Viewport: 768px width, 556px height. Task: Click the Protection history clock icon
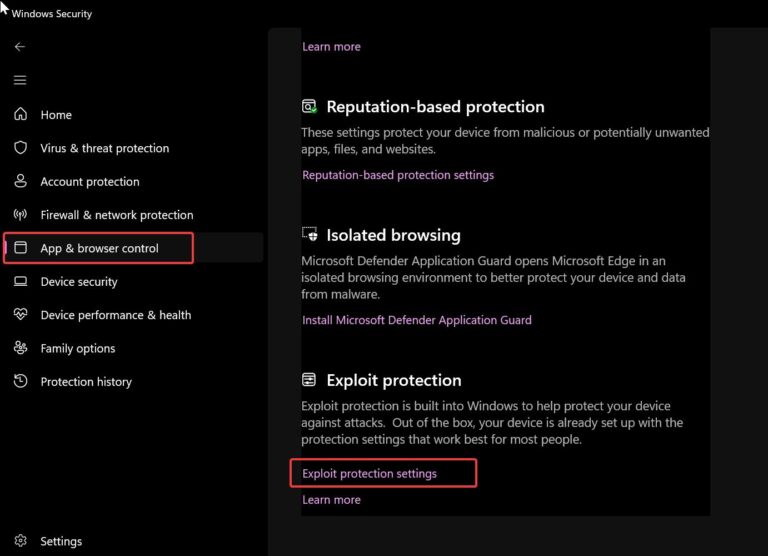point(20,382)
